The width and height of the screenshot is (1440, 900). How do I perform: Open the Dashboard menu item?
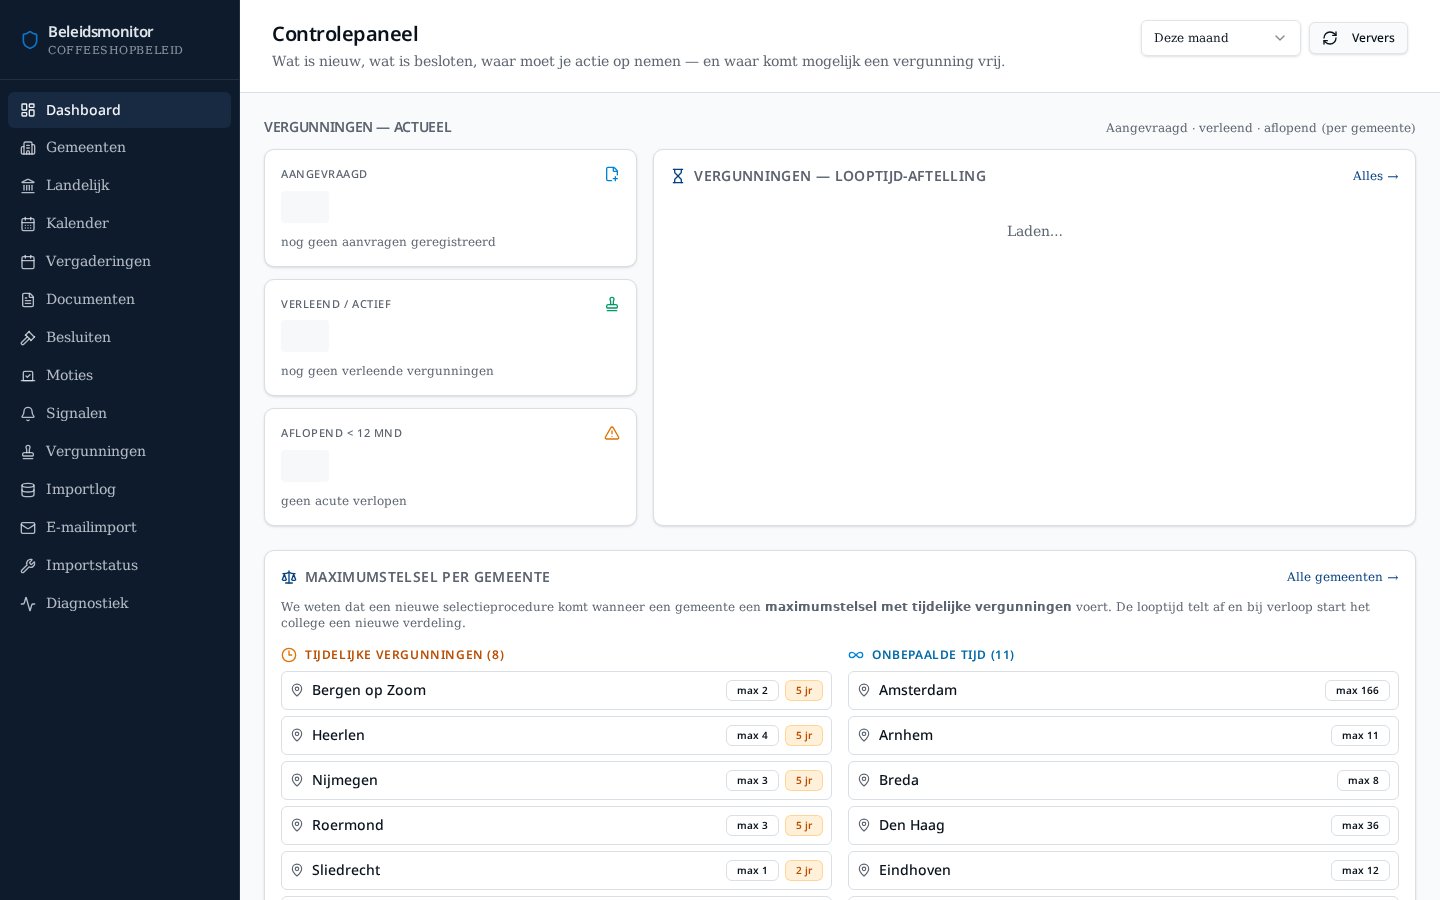(119, 110)
